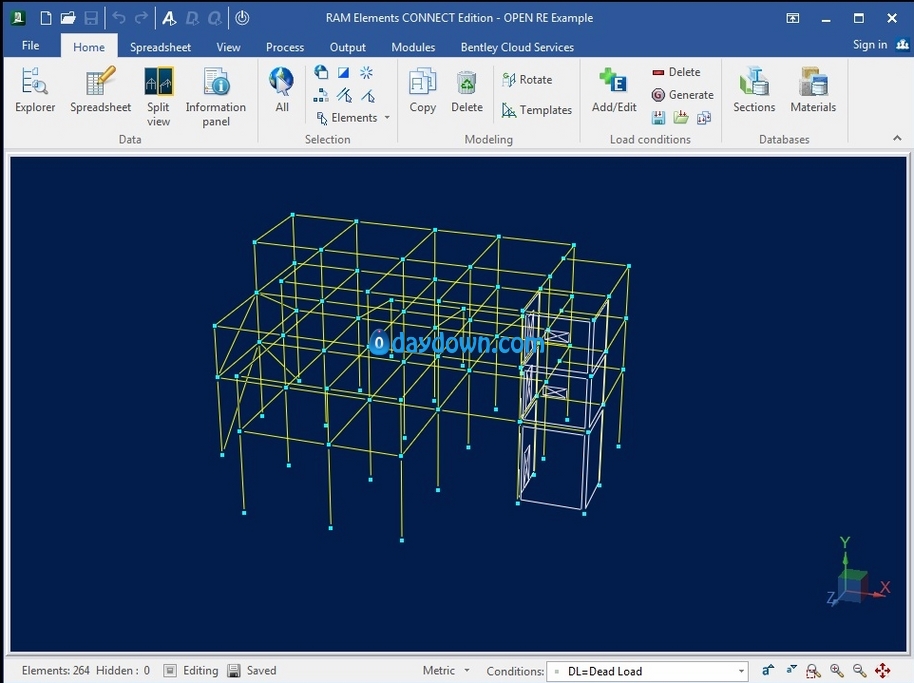Click the ribbon display options icon
The image size is (914, 683).
point(793,18)
